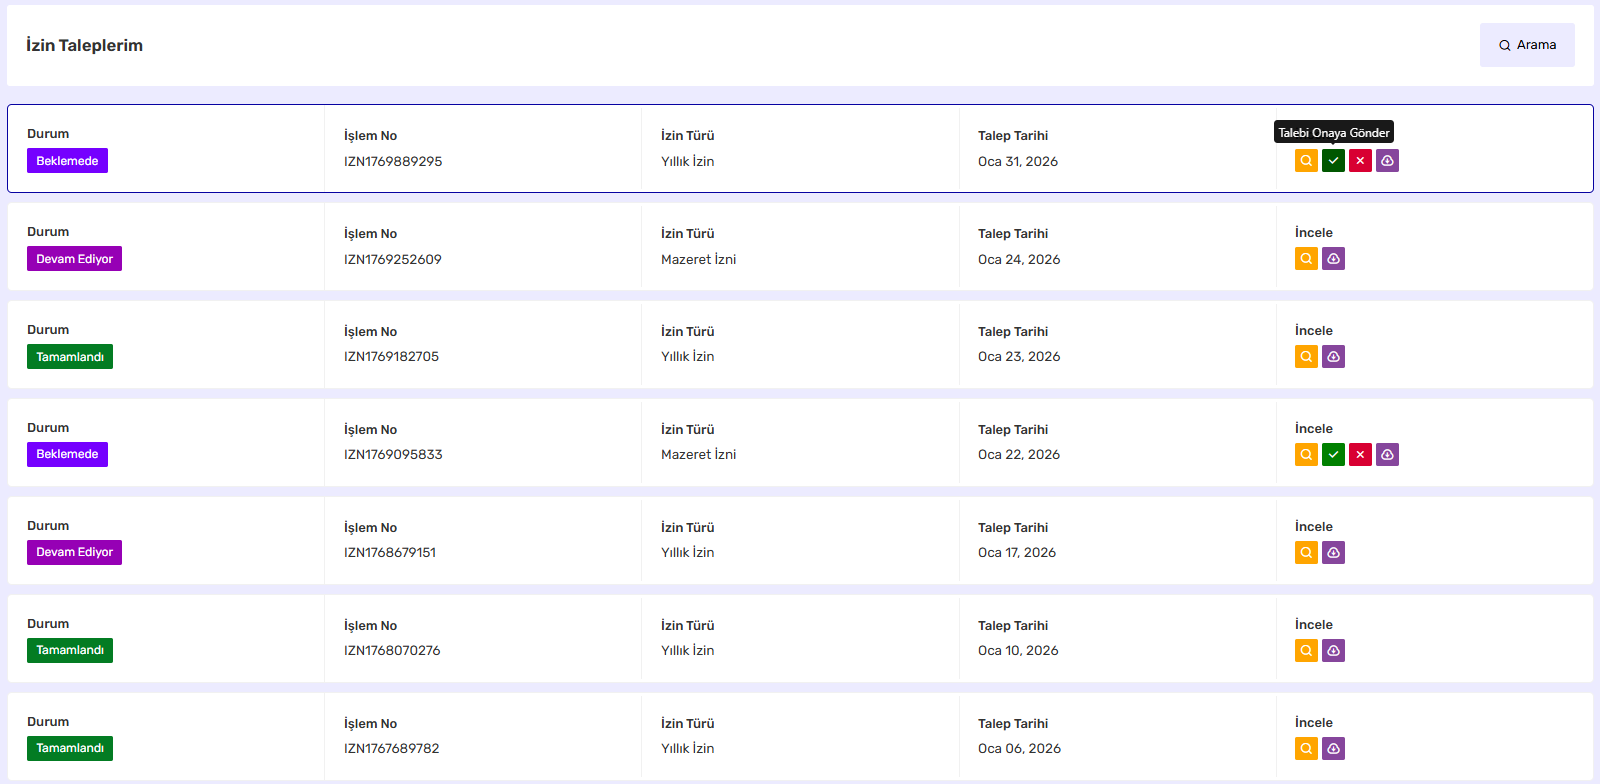Click Devam Ediyor badge on request IZN1769252609

pos(74,259)
